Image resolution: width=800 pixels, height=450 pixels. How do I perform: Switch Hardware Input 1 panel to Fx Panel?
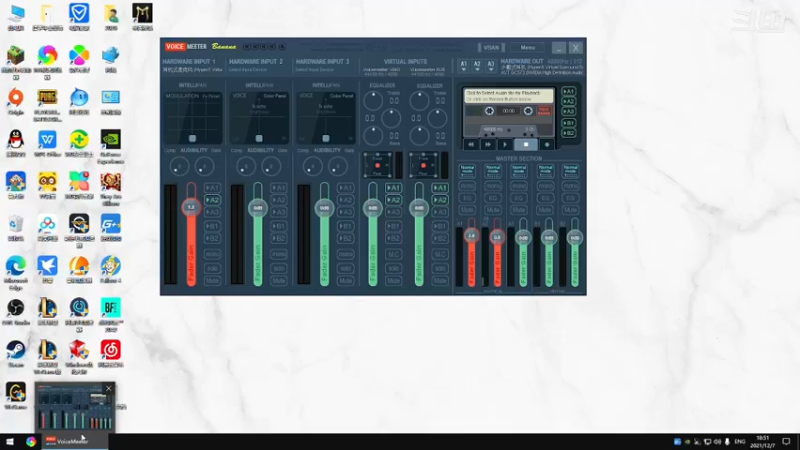[x=211, y=96]
